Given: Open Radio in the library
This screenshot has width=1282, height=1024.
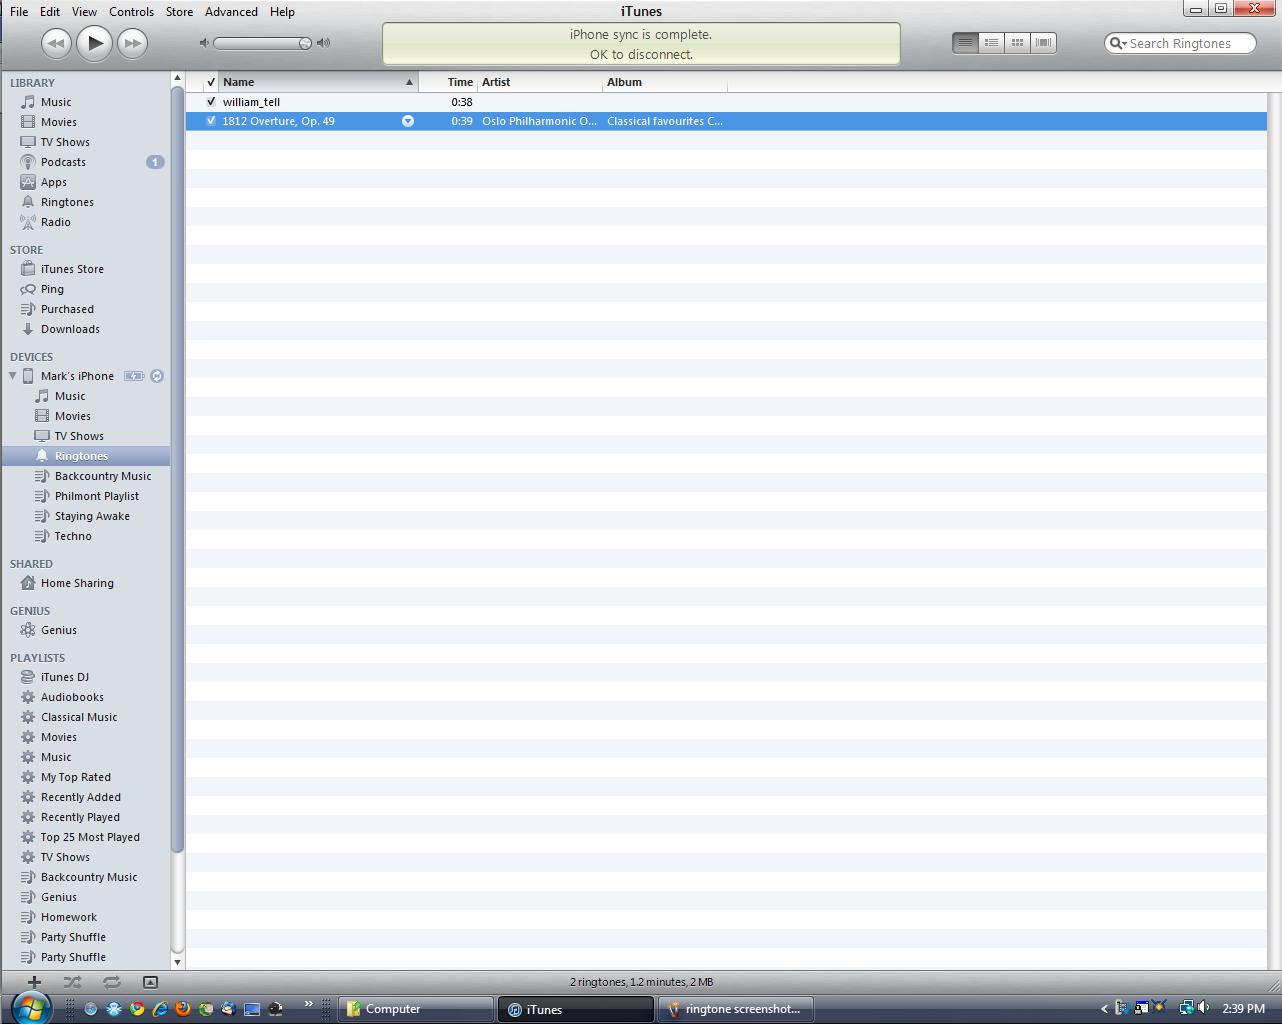Looking at the screenshot, I should point(56,222).
